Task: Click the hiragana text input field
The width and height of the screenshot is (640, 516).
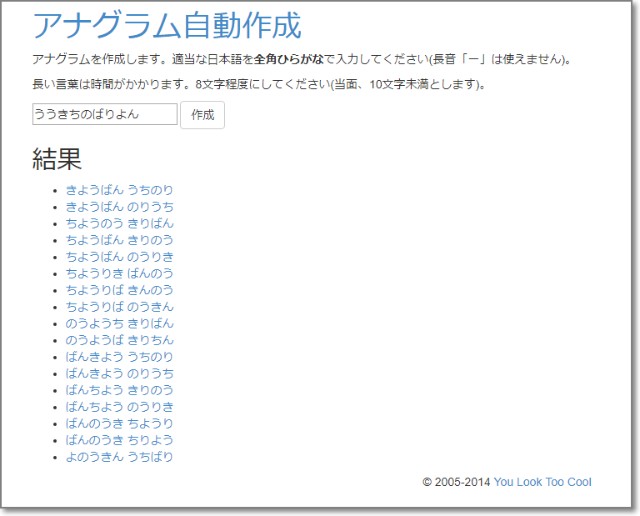Action: (x=104, y=114)
